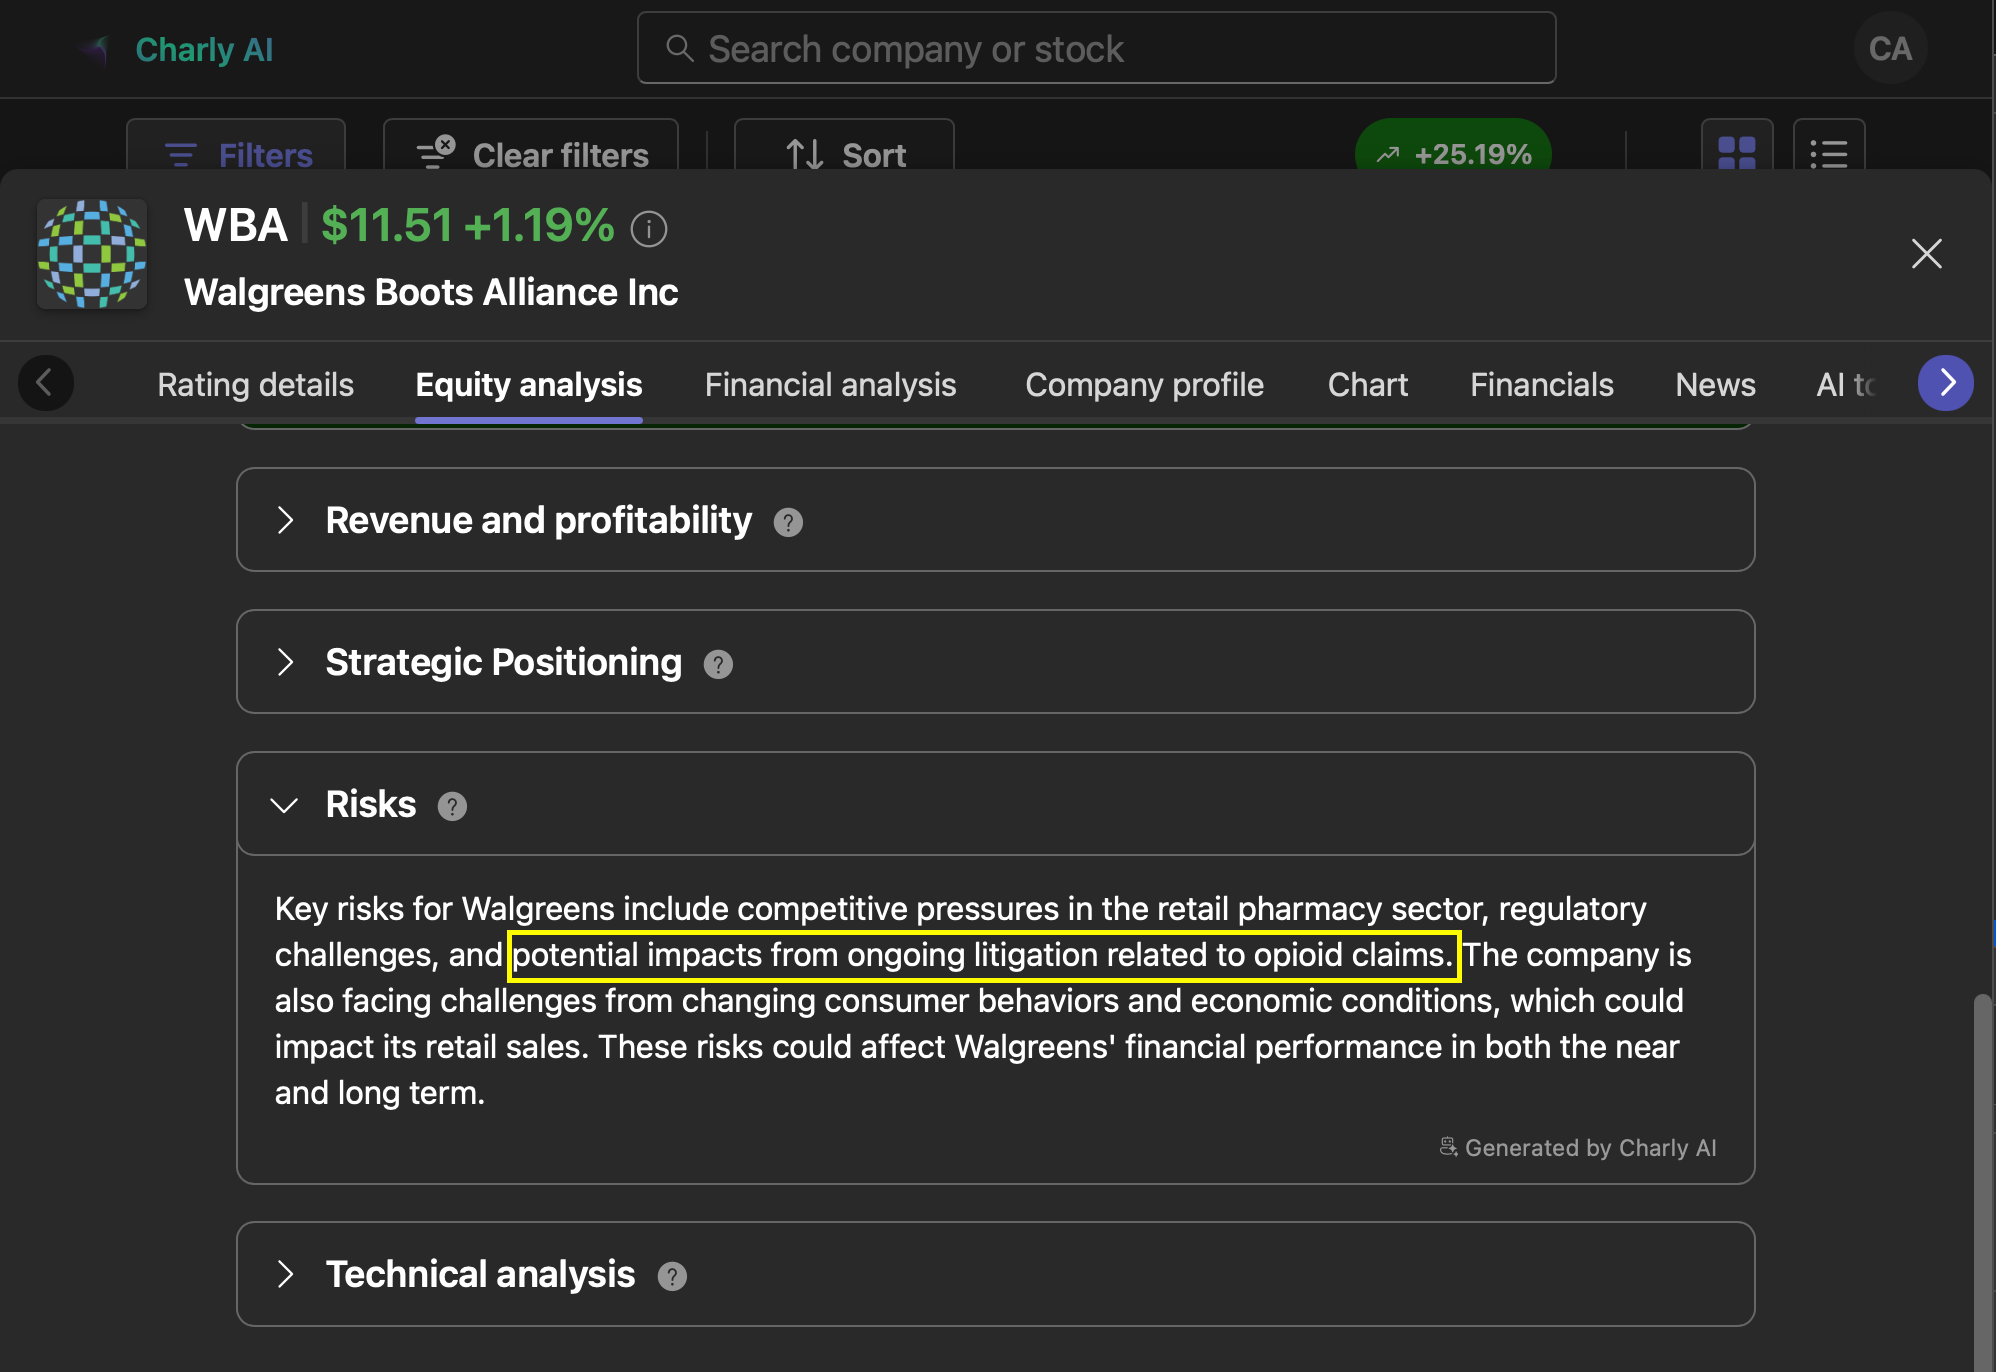Click the Clear filters button

click(x=532, y=152)
